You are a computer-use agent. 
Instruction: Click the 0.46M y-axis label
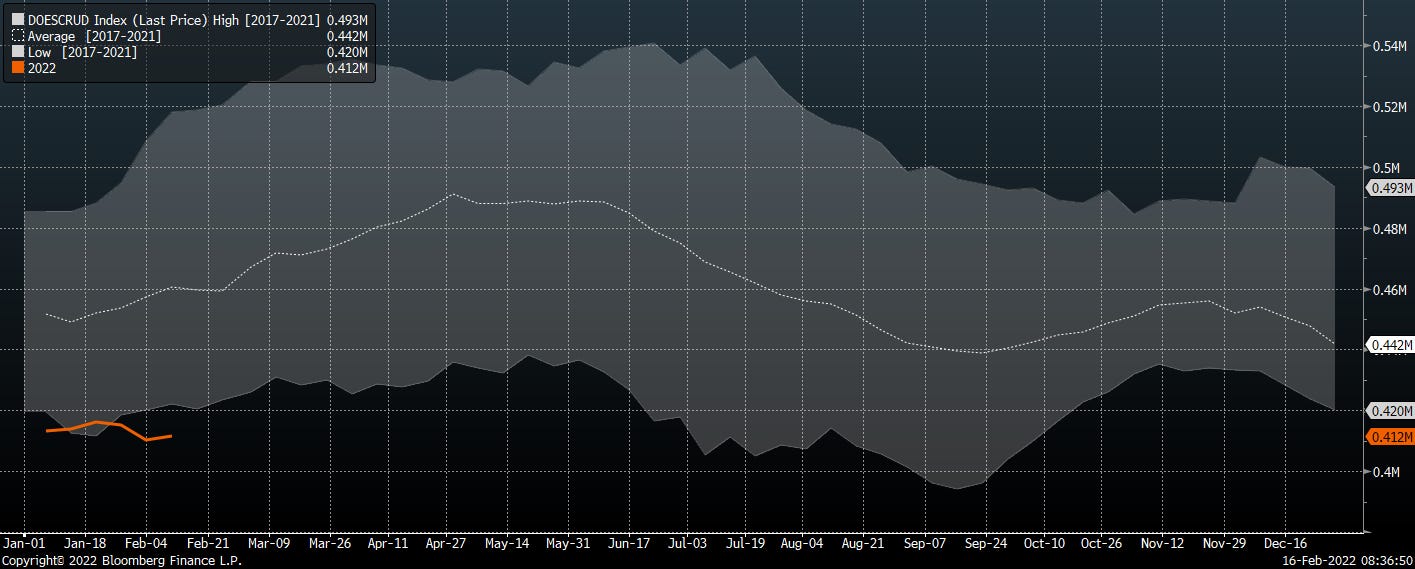(1388, 290)
